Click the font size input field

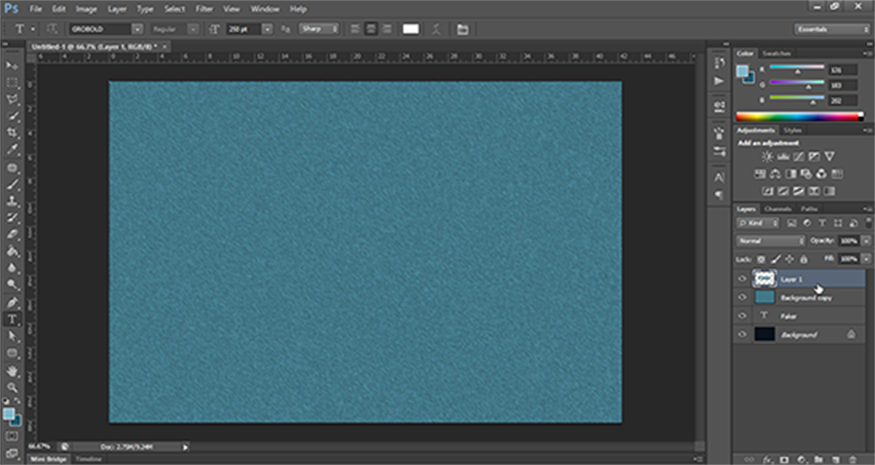point(242,29)
